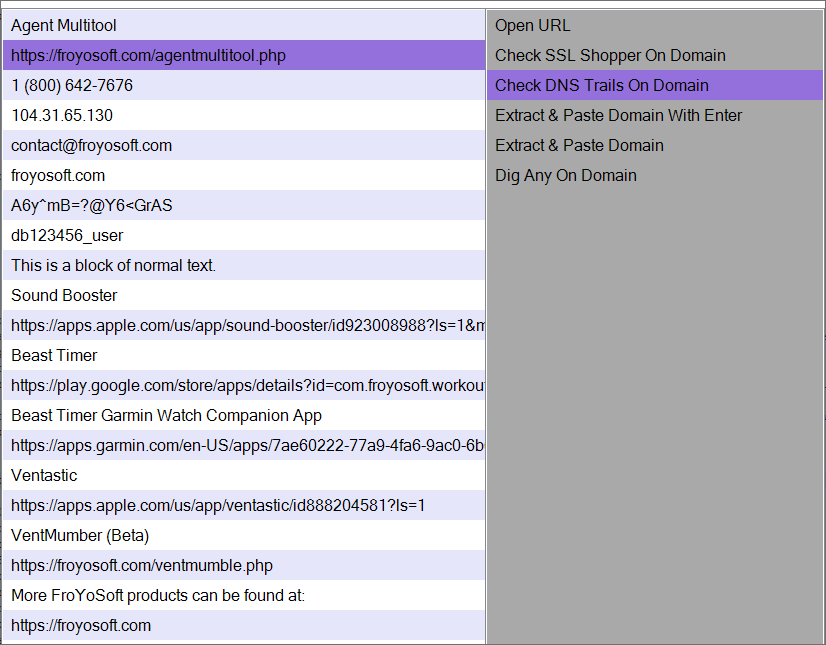Select the A6y^mB password entry
The width and height of the screenshot is (826, 645).
(x=244, y=206)
